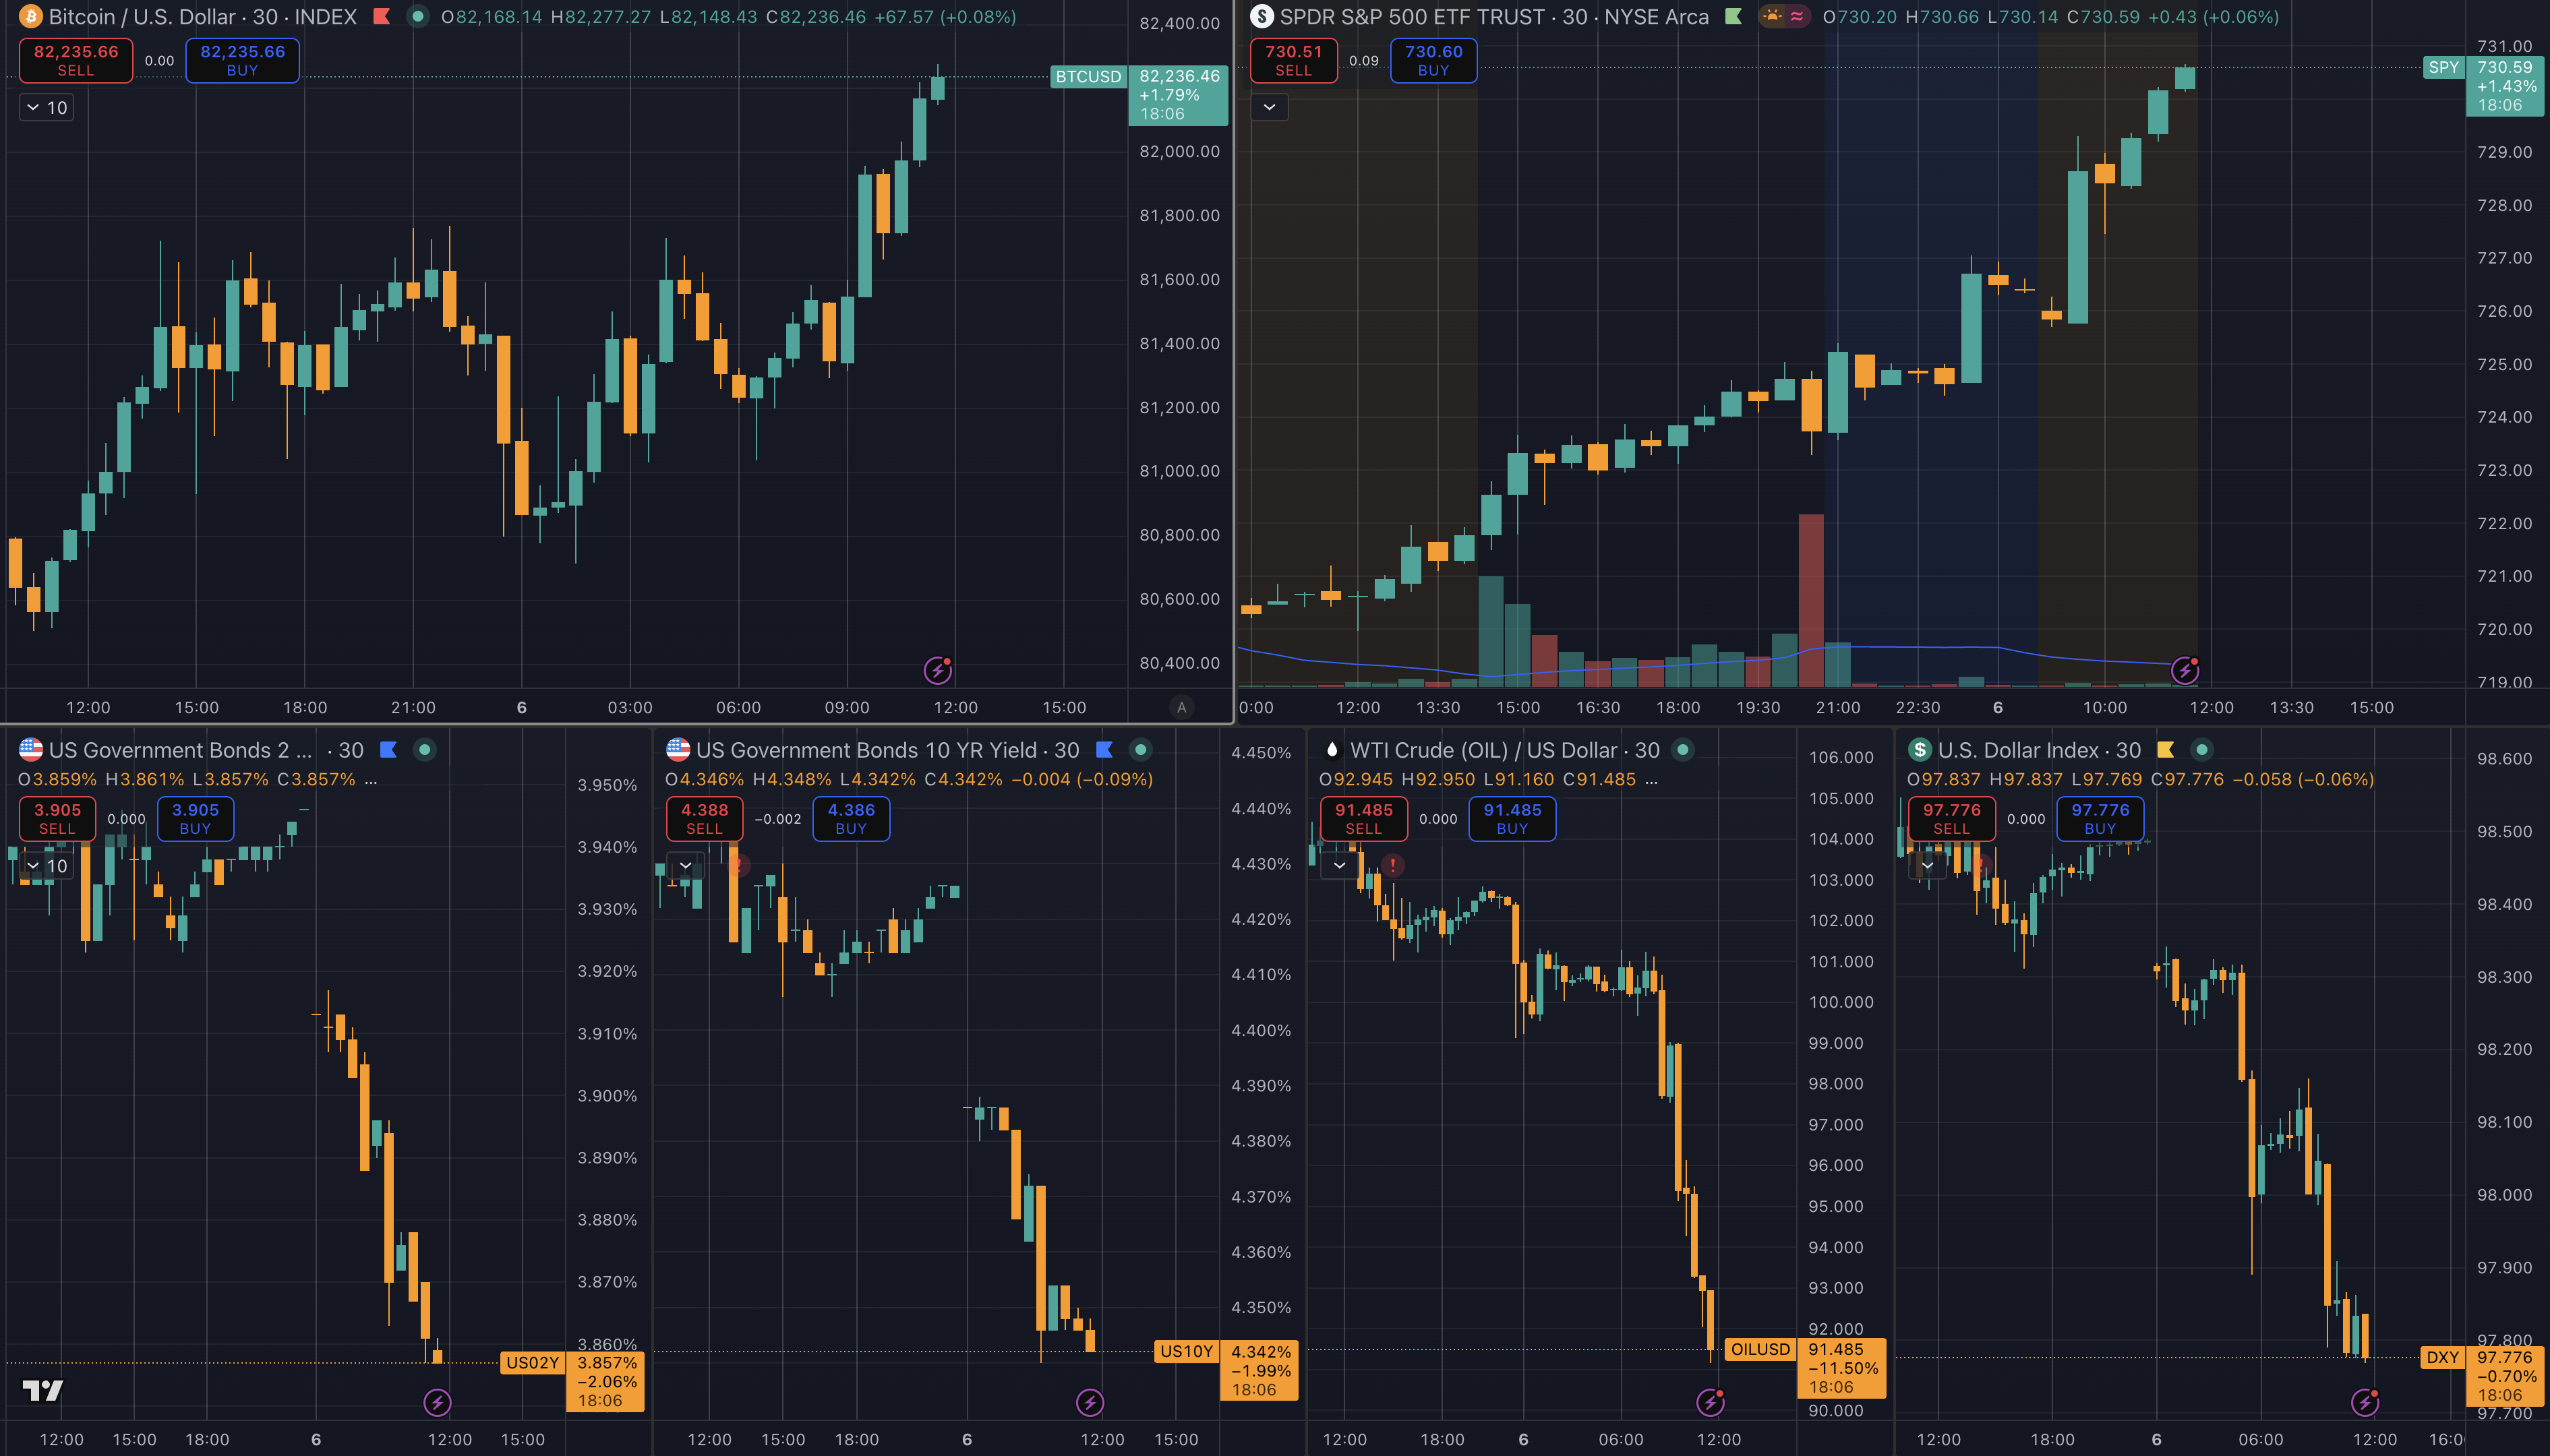Screen dimensions: 2550x1456
Task: Expand the legend chevron on SPY chart
Action: [1269, 107]
